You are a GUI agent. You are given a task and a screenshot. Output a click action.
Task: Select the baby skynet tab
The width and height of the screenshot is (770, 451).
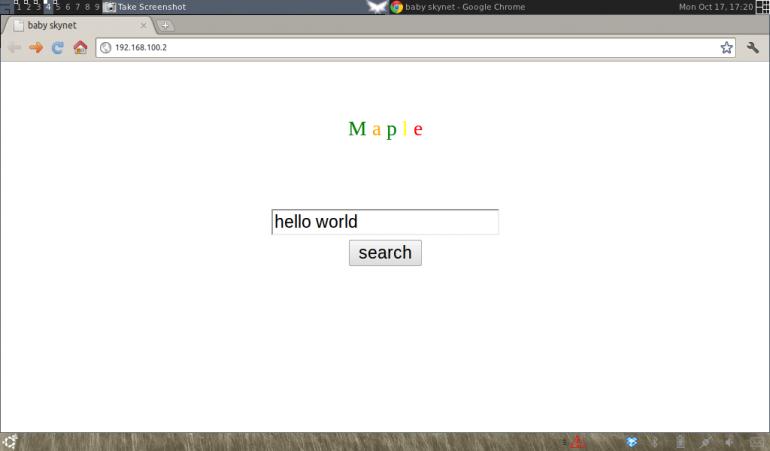pyautogui.click(x=79, y=25)
